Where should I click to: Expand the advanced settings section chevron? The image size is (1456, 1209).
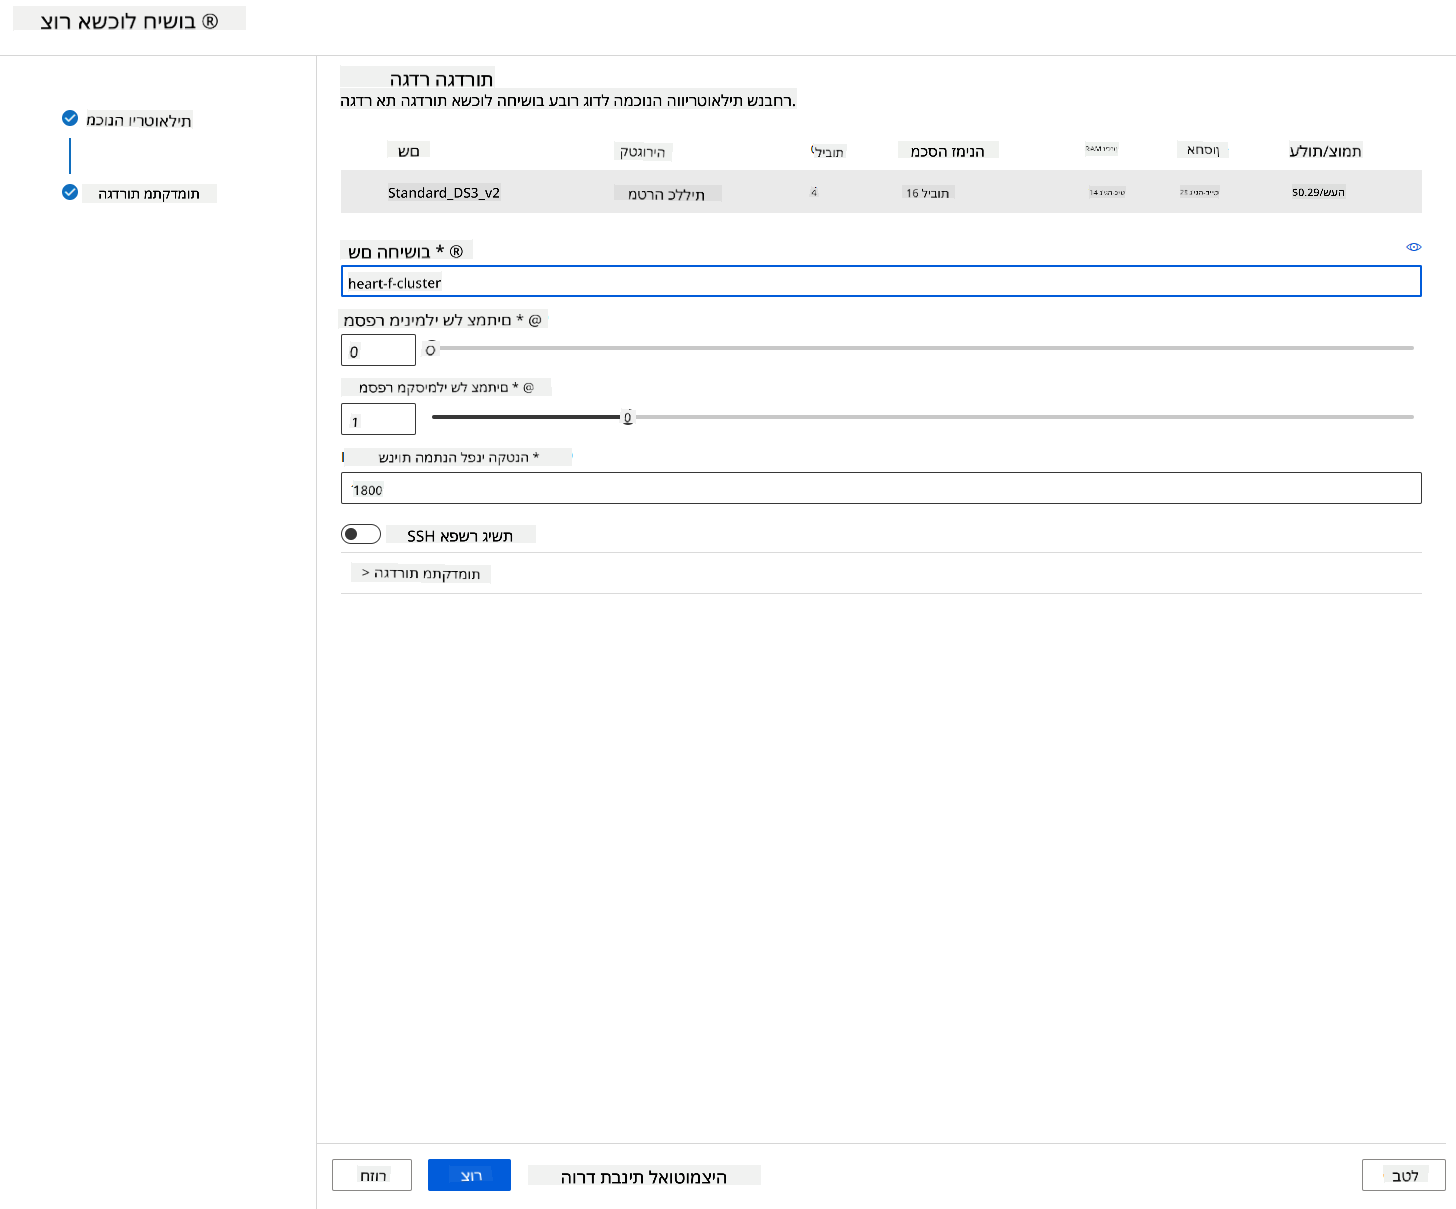[x=365, y=573]
